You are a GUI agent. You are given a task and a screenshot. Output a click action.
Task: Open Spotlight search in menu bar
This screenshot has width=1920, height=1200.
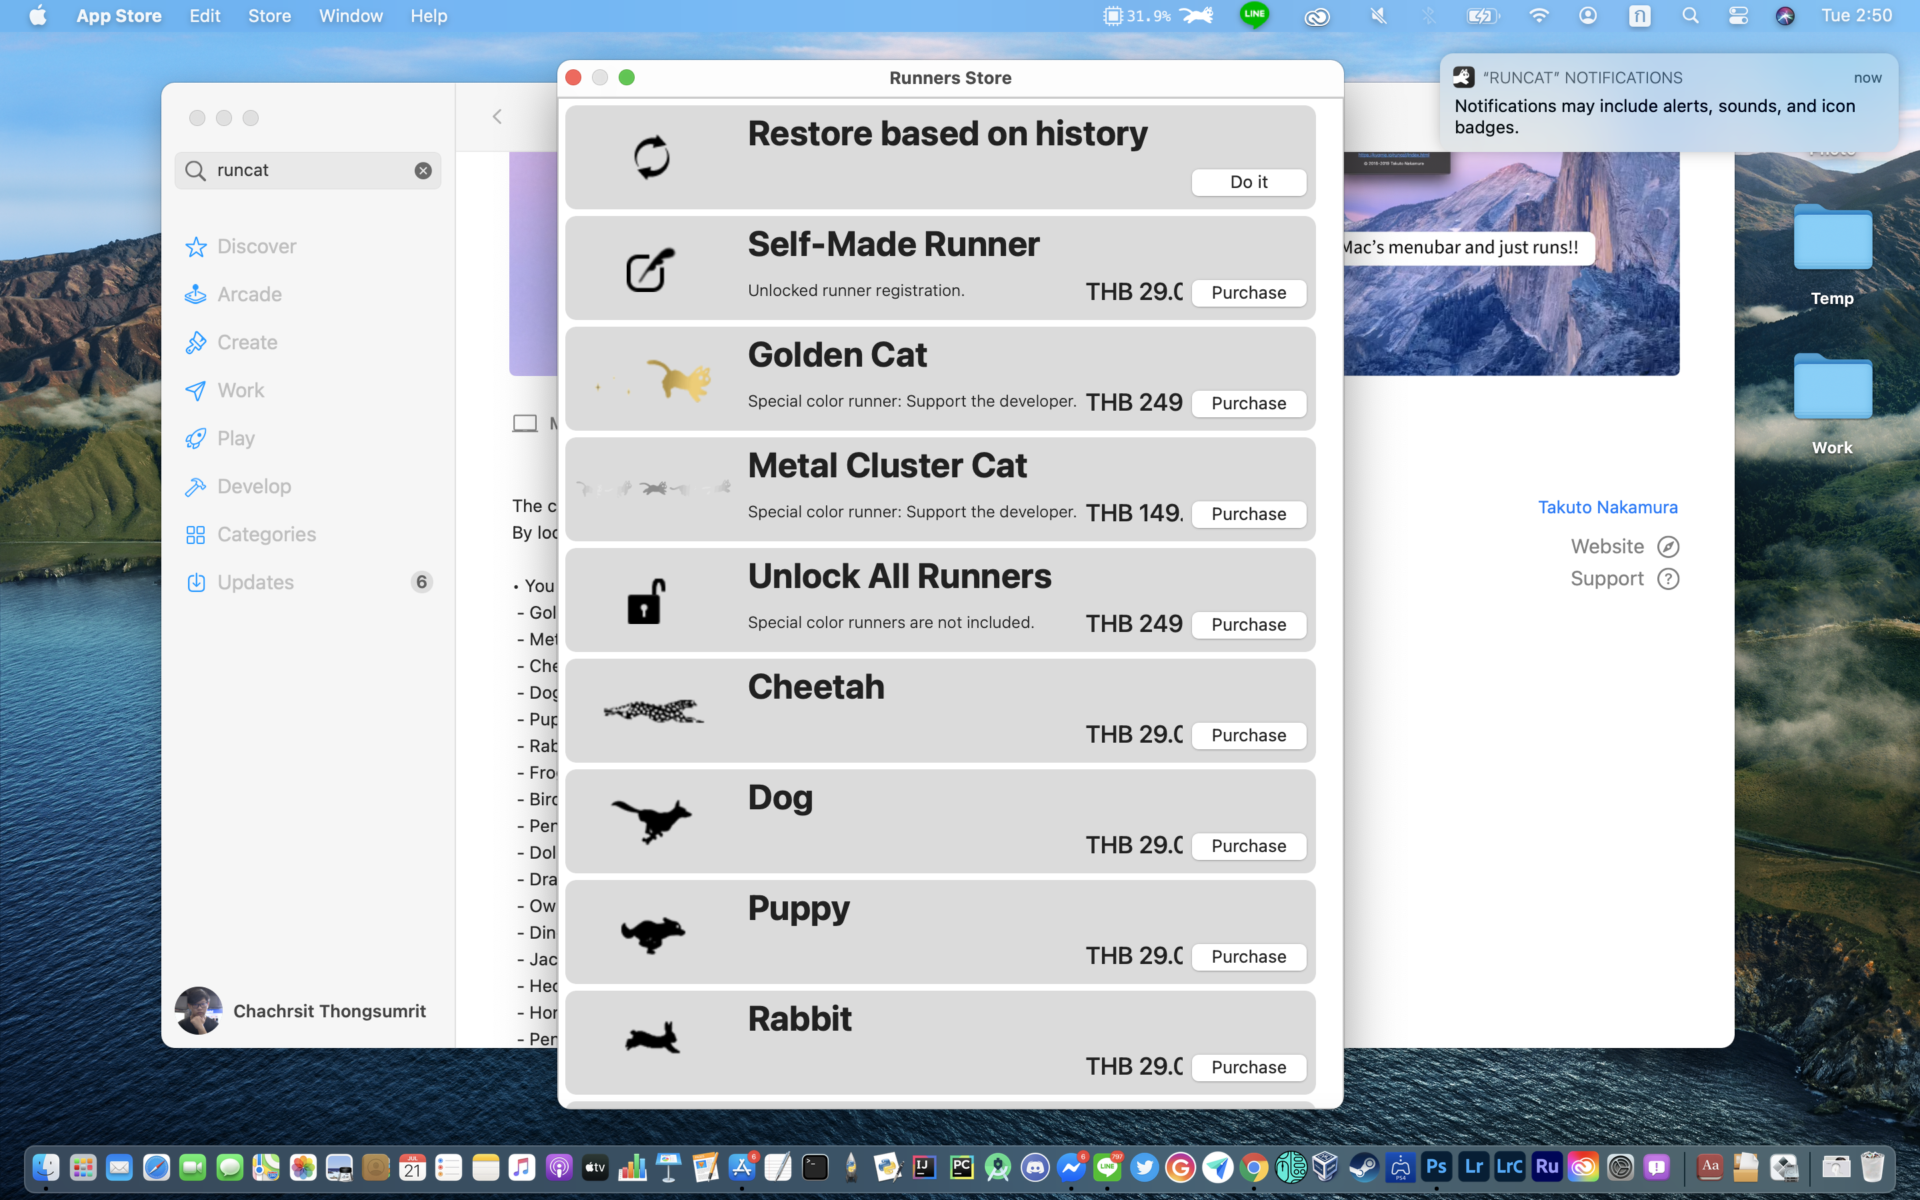click(x=1690, y=16)
